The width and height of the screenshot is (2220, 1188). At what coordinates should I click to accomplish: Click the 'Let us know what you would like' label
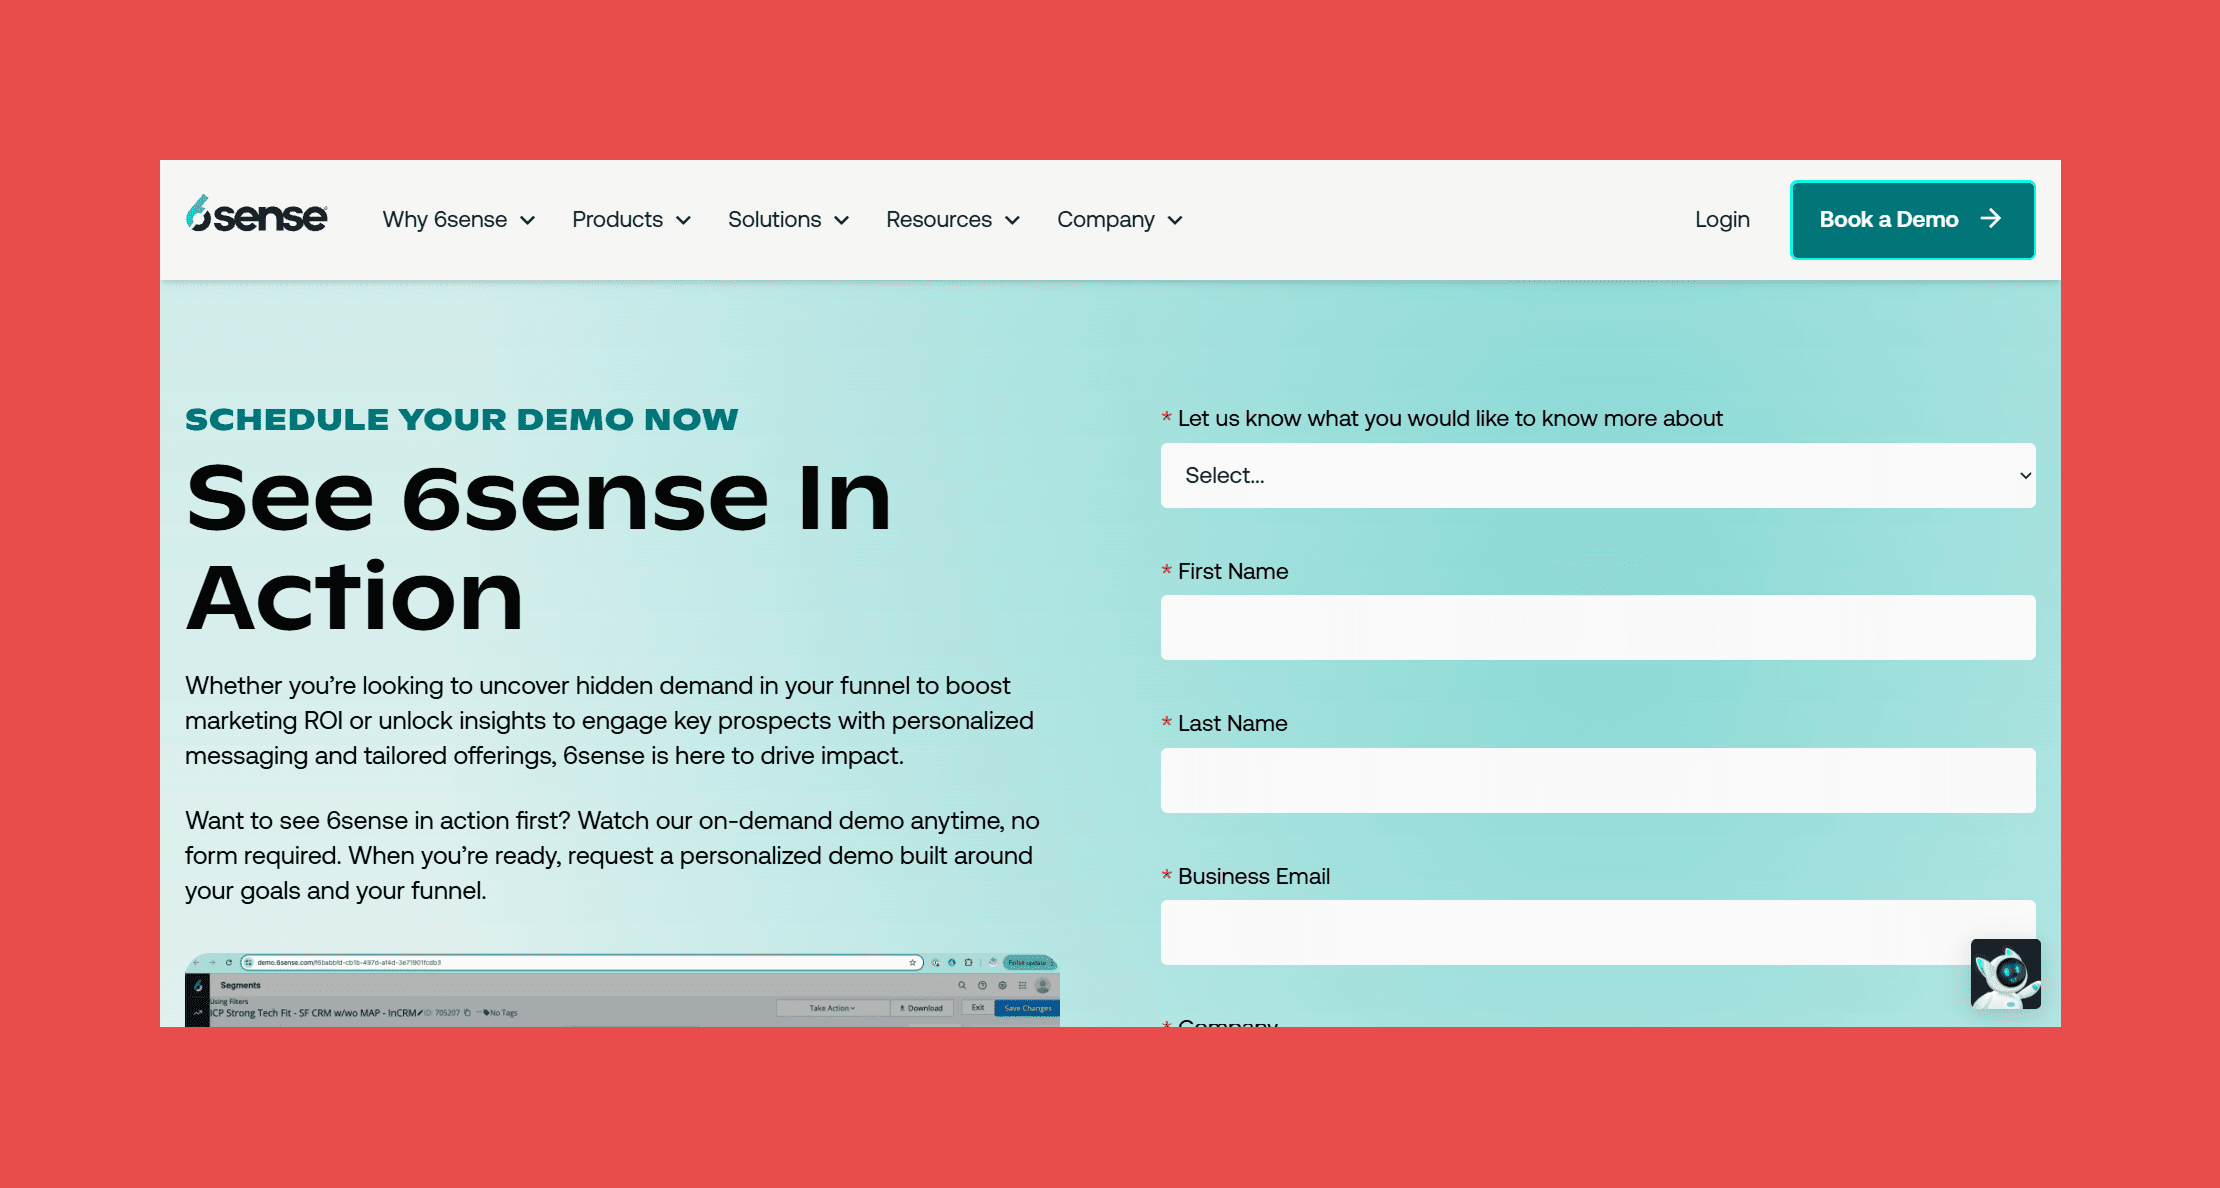(x=1450, y=418)
